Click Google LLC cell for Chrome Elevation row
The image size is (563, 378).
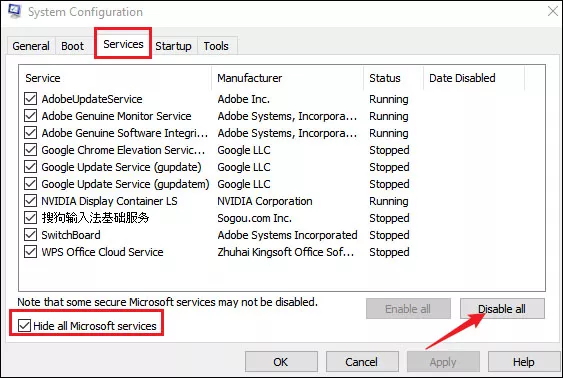pyautogui.click(x=244, y=150)
